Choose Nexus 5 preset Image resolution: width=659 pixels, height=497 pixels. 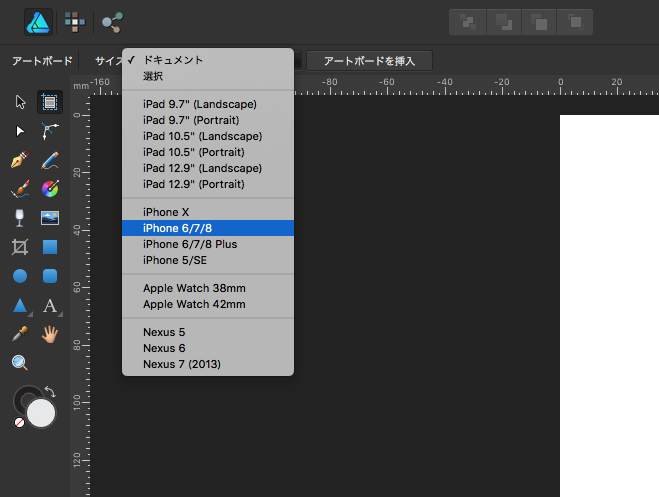[208, 332]
